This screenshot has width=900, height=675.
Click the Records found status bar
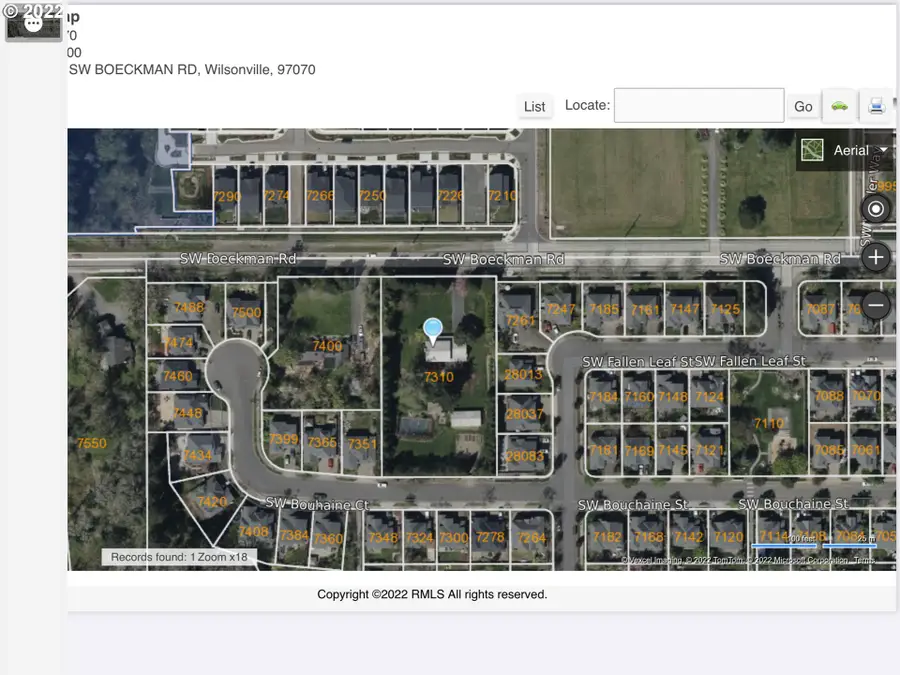click(179, 557)
